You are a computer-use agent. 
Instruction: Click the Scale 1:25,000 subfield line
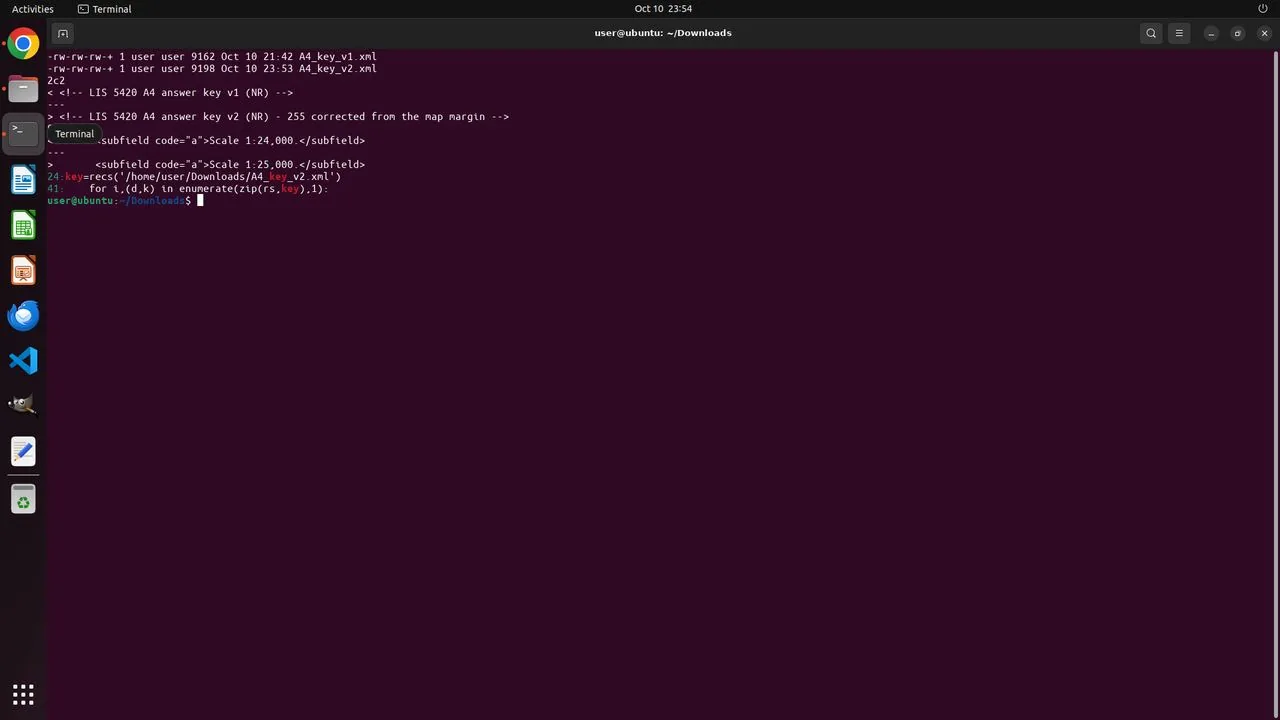pyautogui.click(x=206, y=165)
